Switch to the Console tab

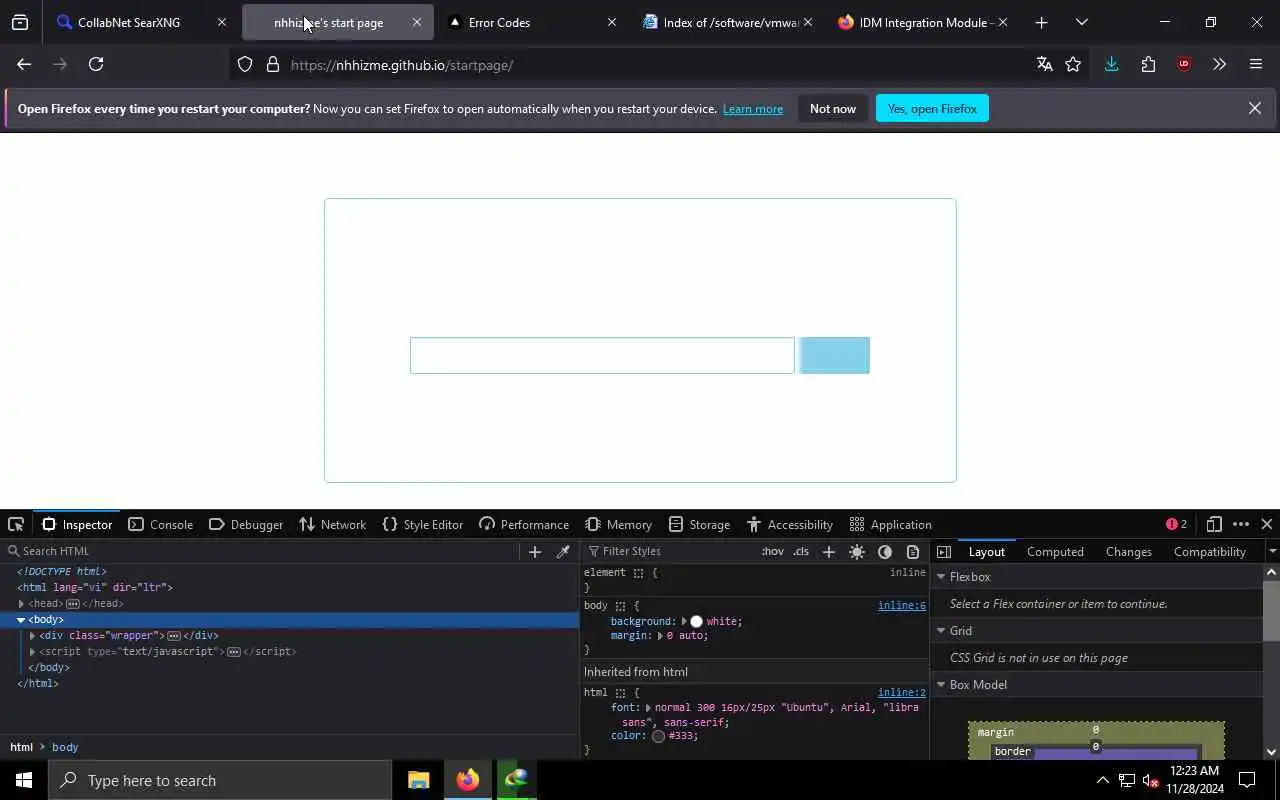click(x=161, y=524)
